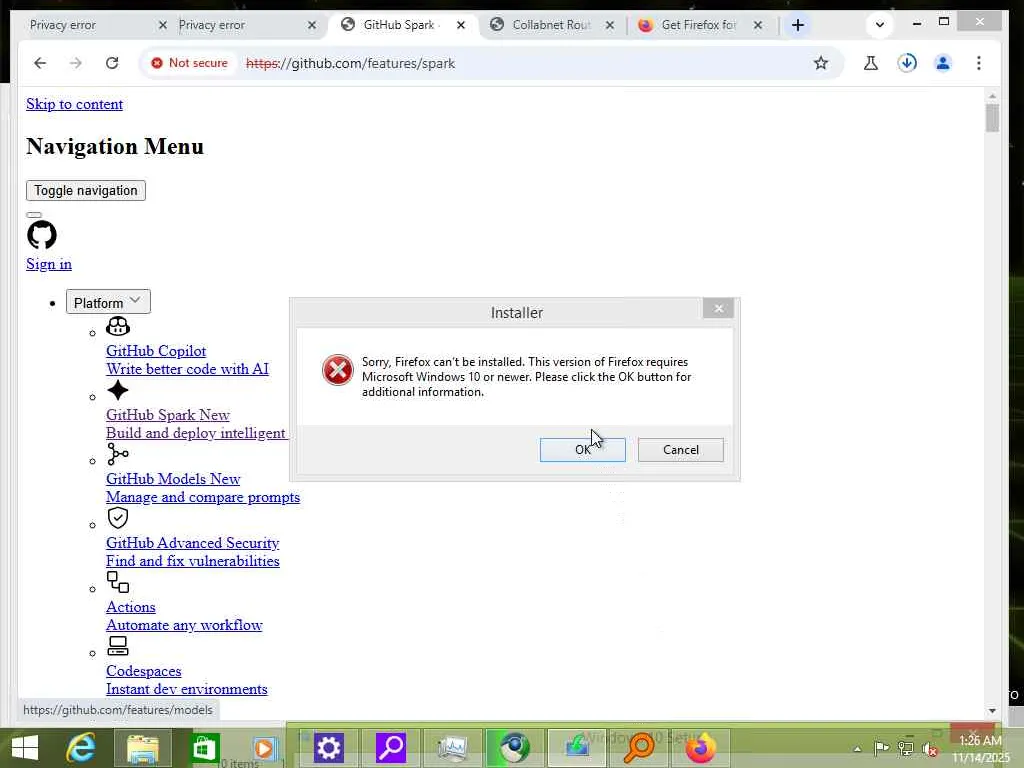The width and height of the screenshot is (1024, 768).
Task: Launch Internet Explorer from the taskbar
Action: click(81, 747)
